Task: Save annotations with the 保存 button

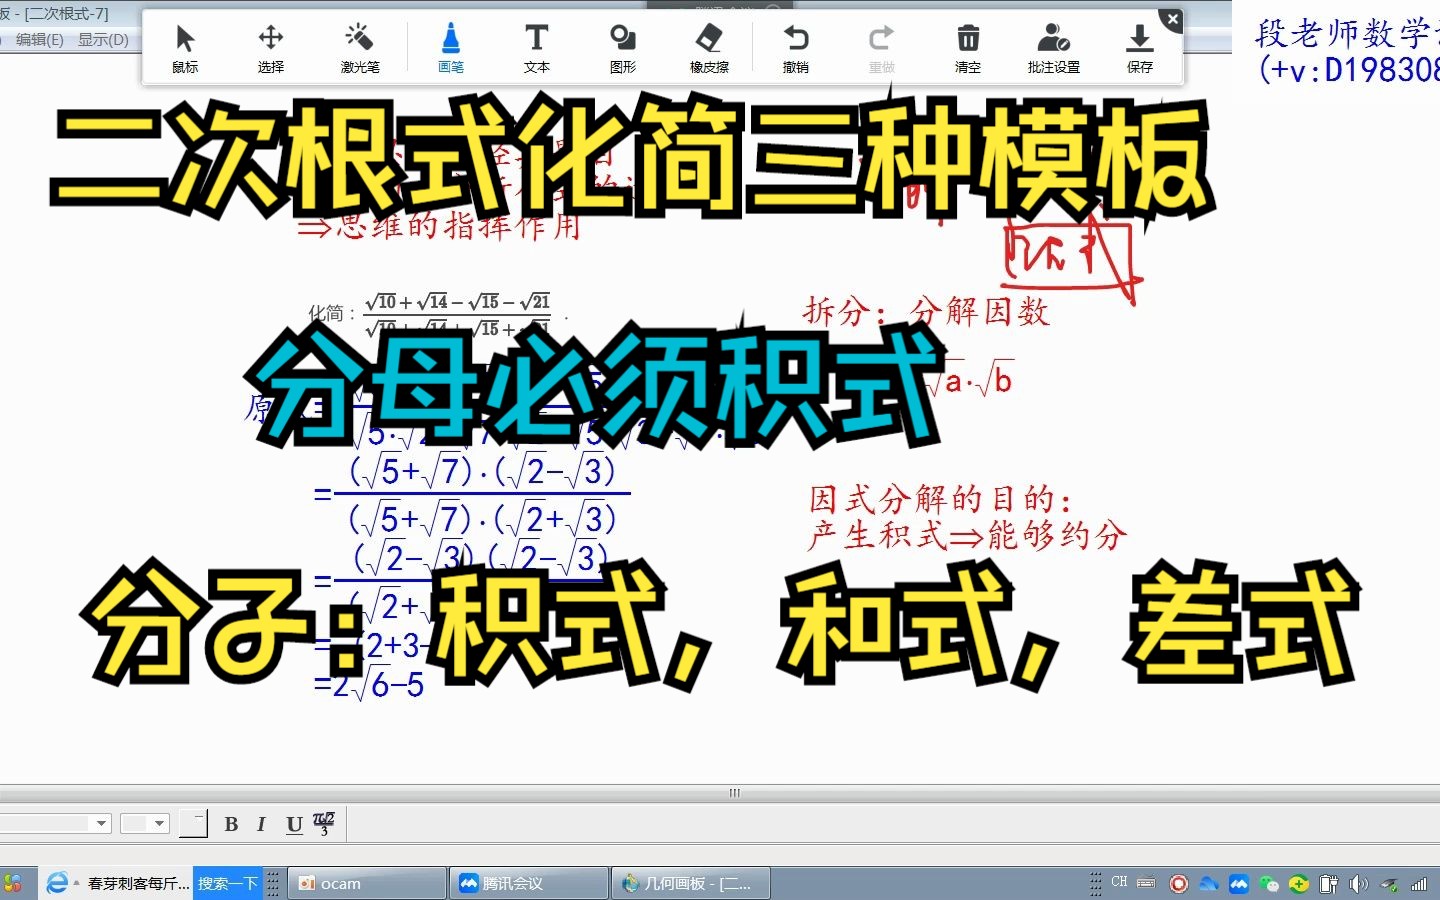Action: [1139, 47]
